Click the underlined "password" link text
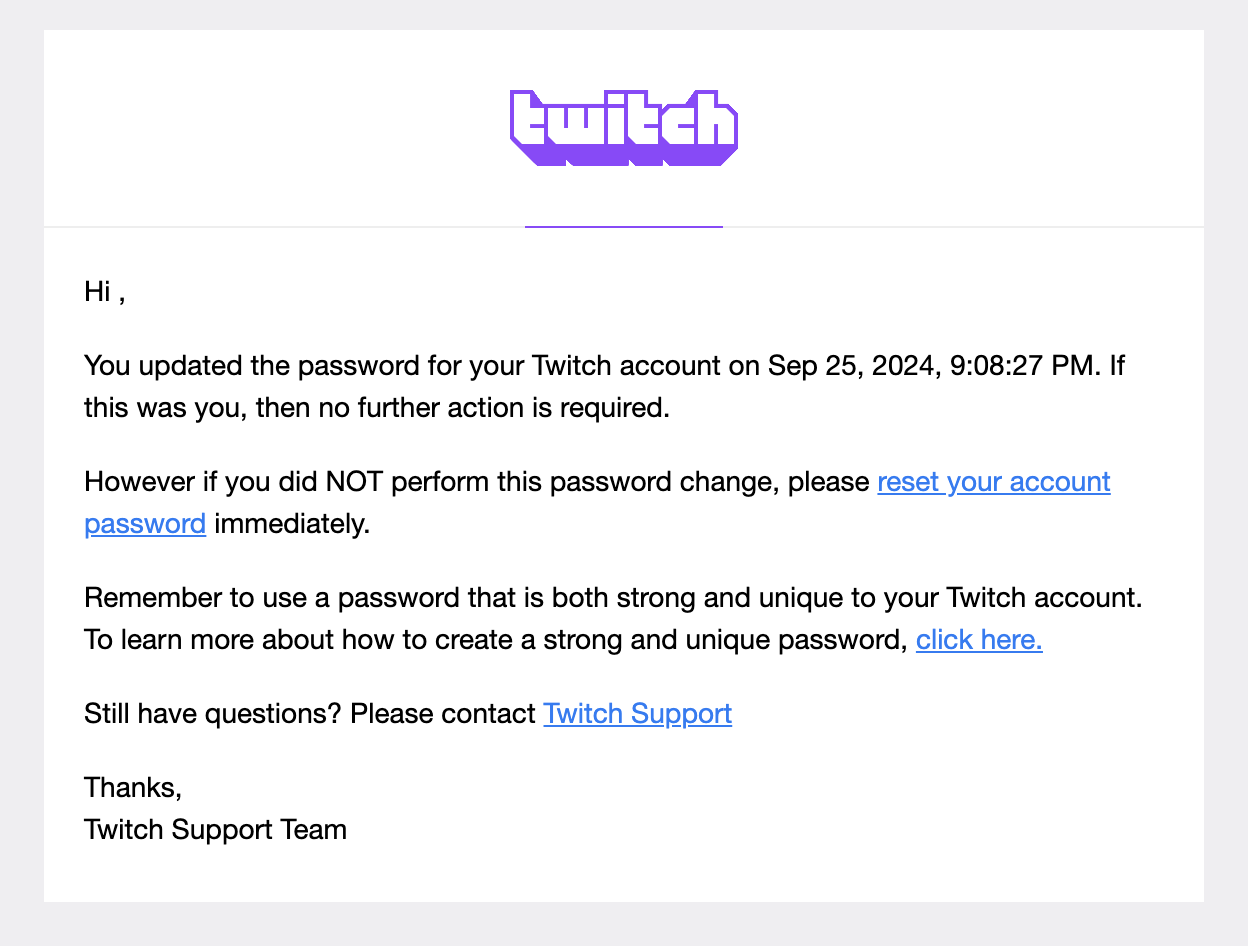The width and height of the screenshot is (1248, 946). 145,523
